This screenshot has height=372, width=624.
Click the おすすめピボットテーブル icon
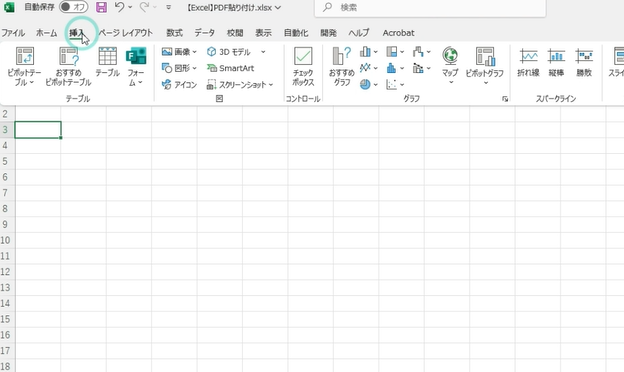68,56
